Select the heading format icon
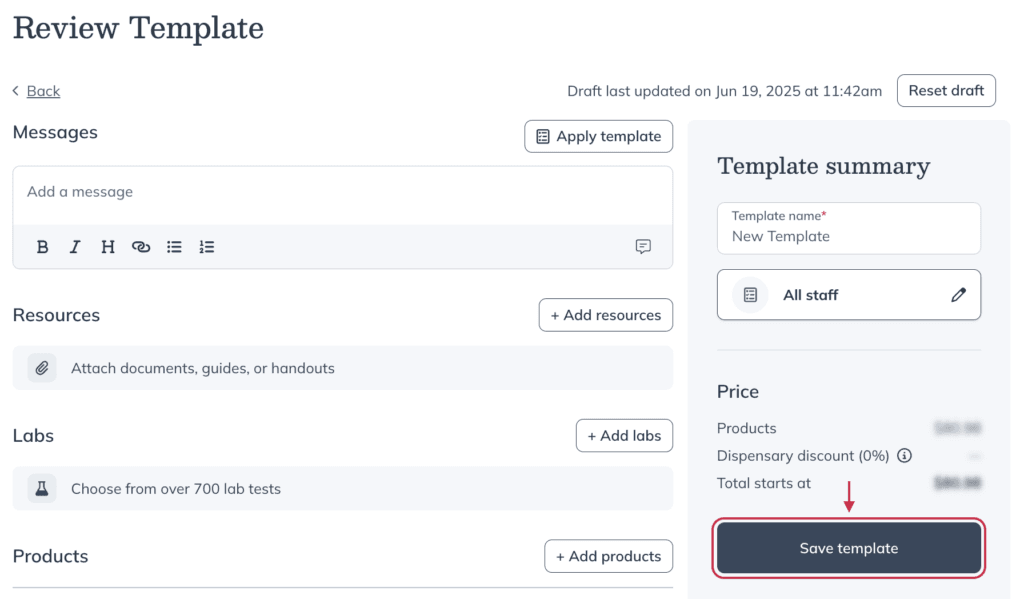The image size is (1024, 599). coord(108,247)
